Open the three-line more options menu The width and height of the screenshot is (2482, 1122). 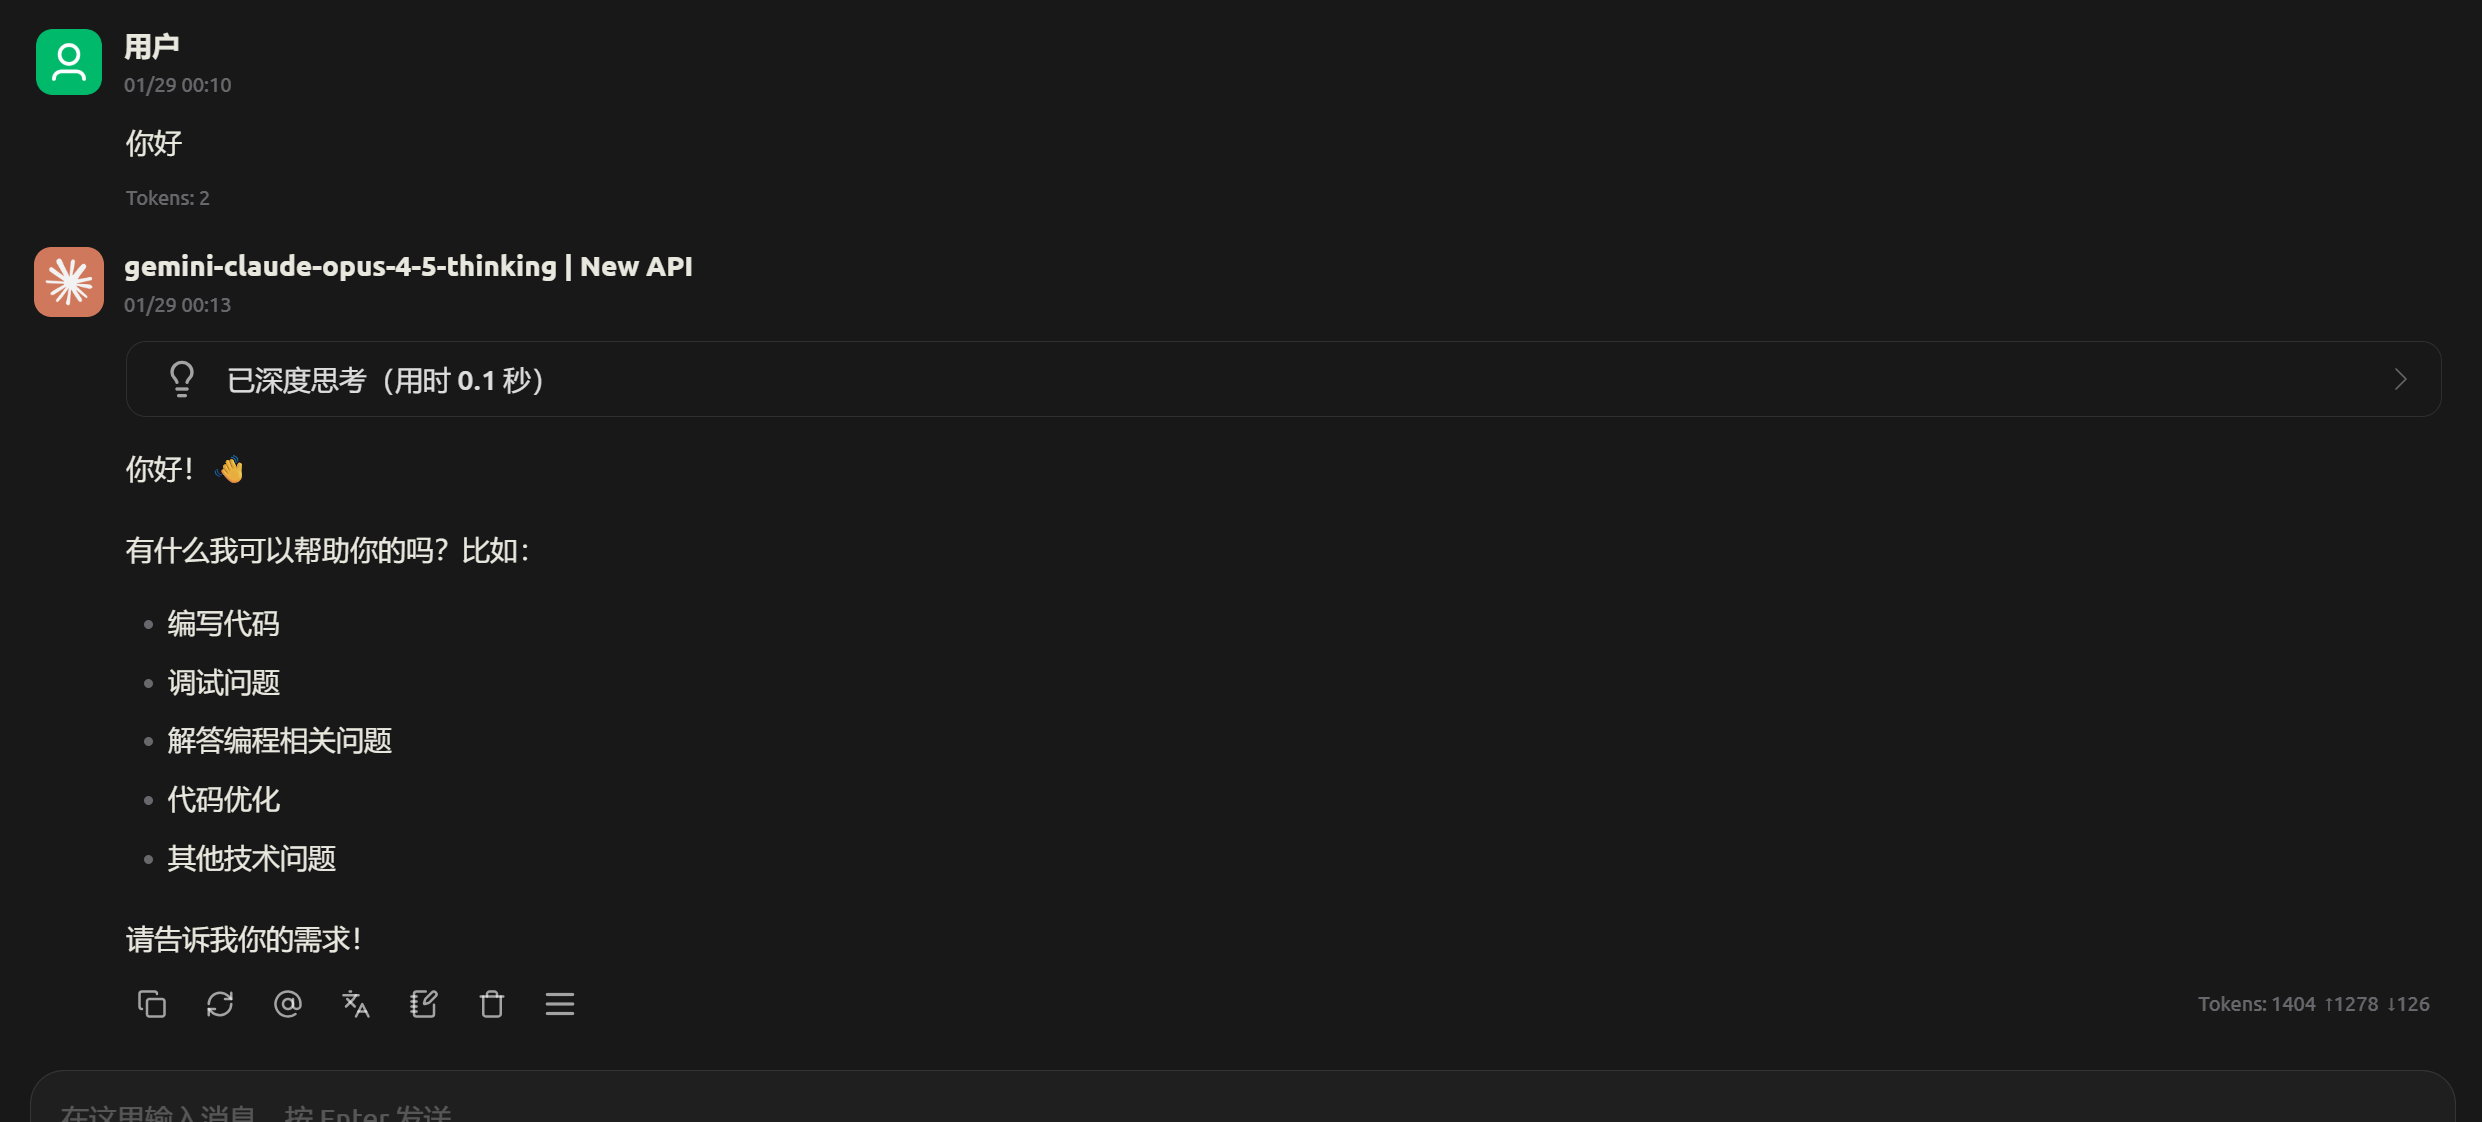560,1004
